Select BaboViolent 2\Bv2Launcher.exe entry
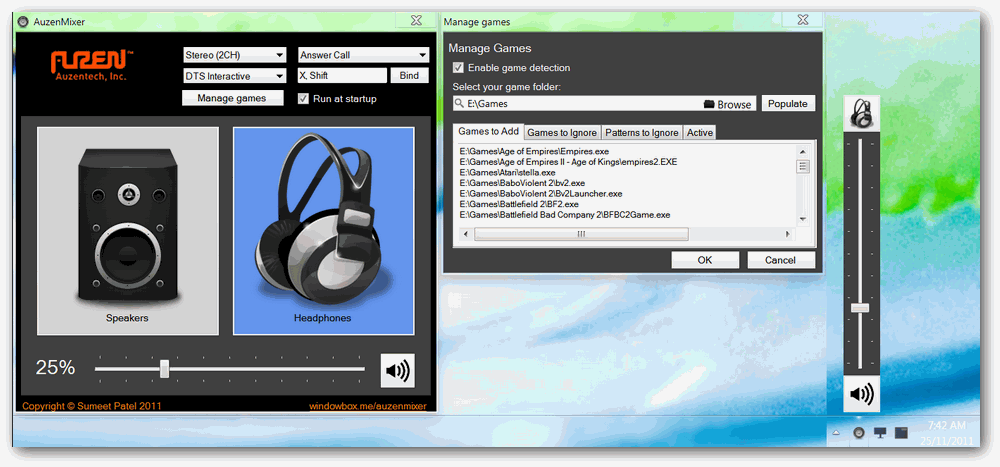Screen dimensions: 1000x467 pos(540,193)
